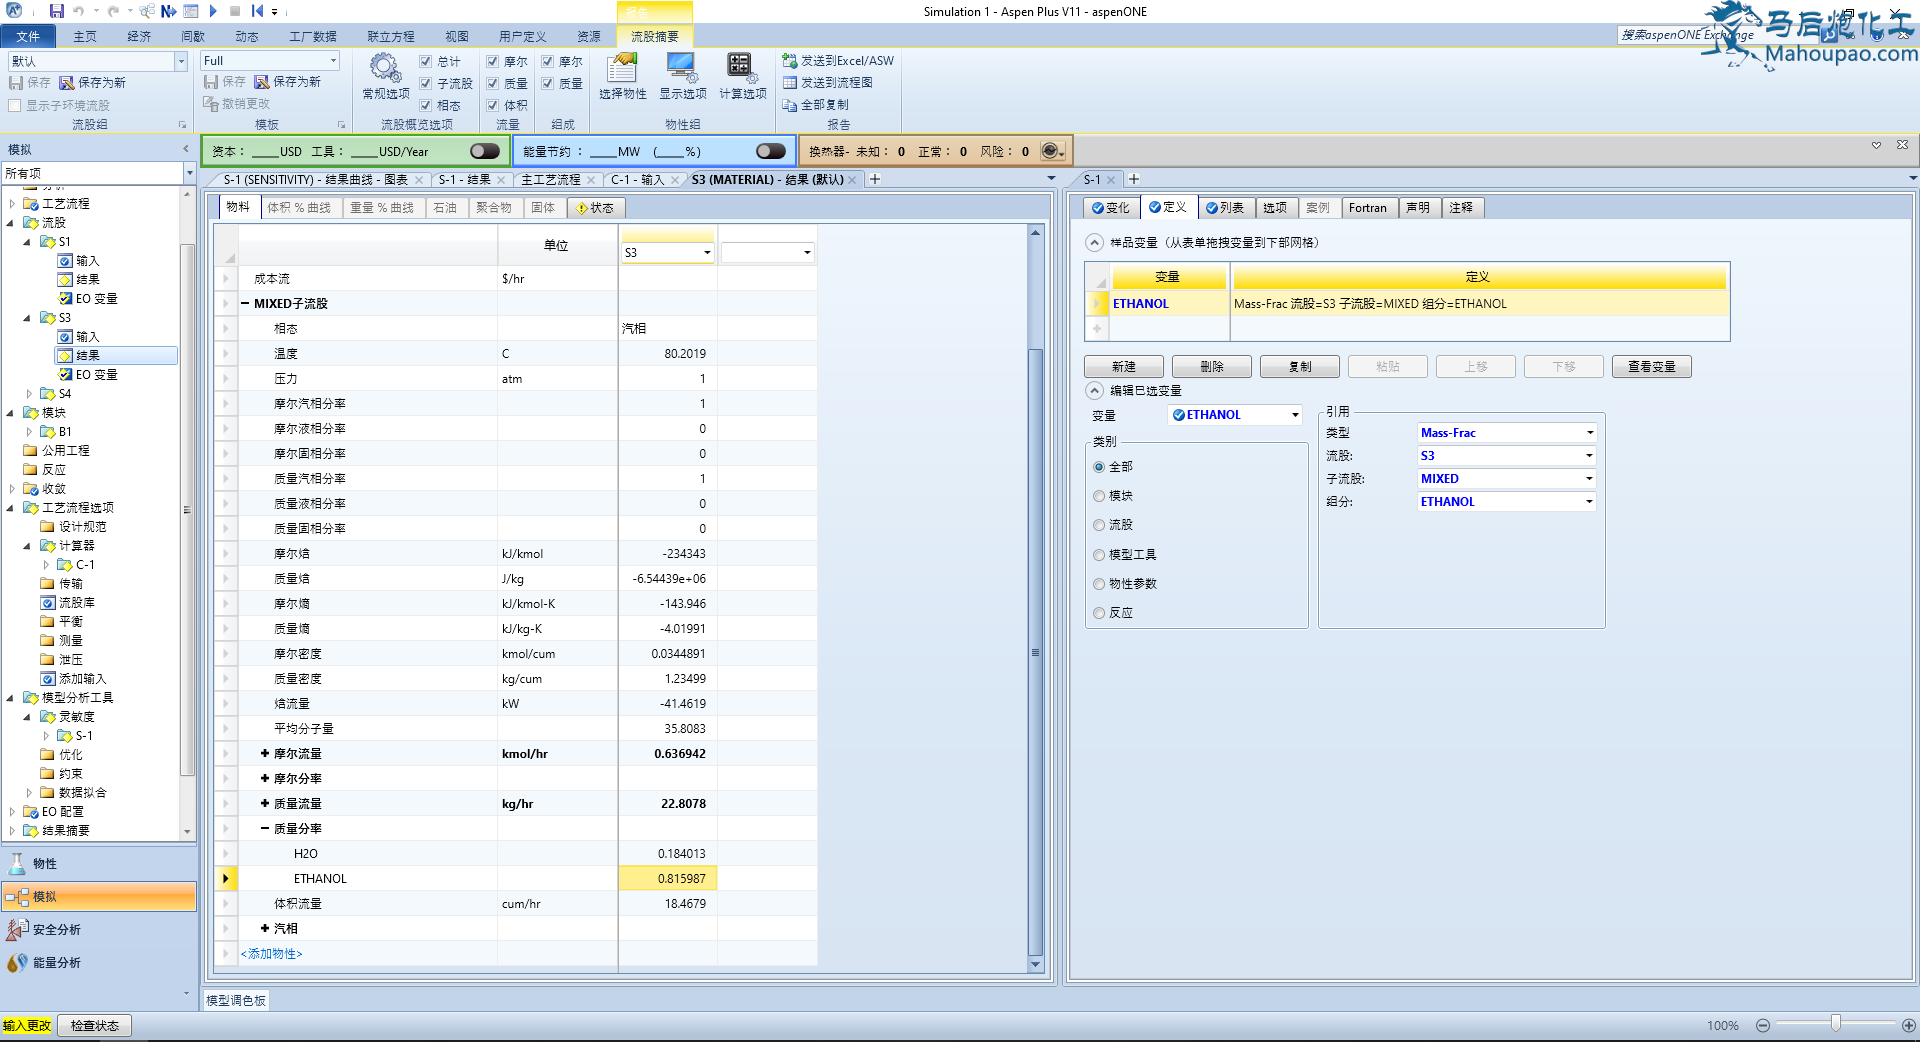1920x1042 pixels.
Task: Click 保存为新 icon in 模板 group
Action: click(262, 82)
